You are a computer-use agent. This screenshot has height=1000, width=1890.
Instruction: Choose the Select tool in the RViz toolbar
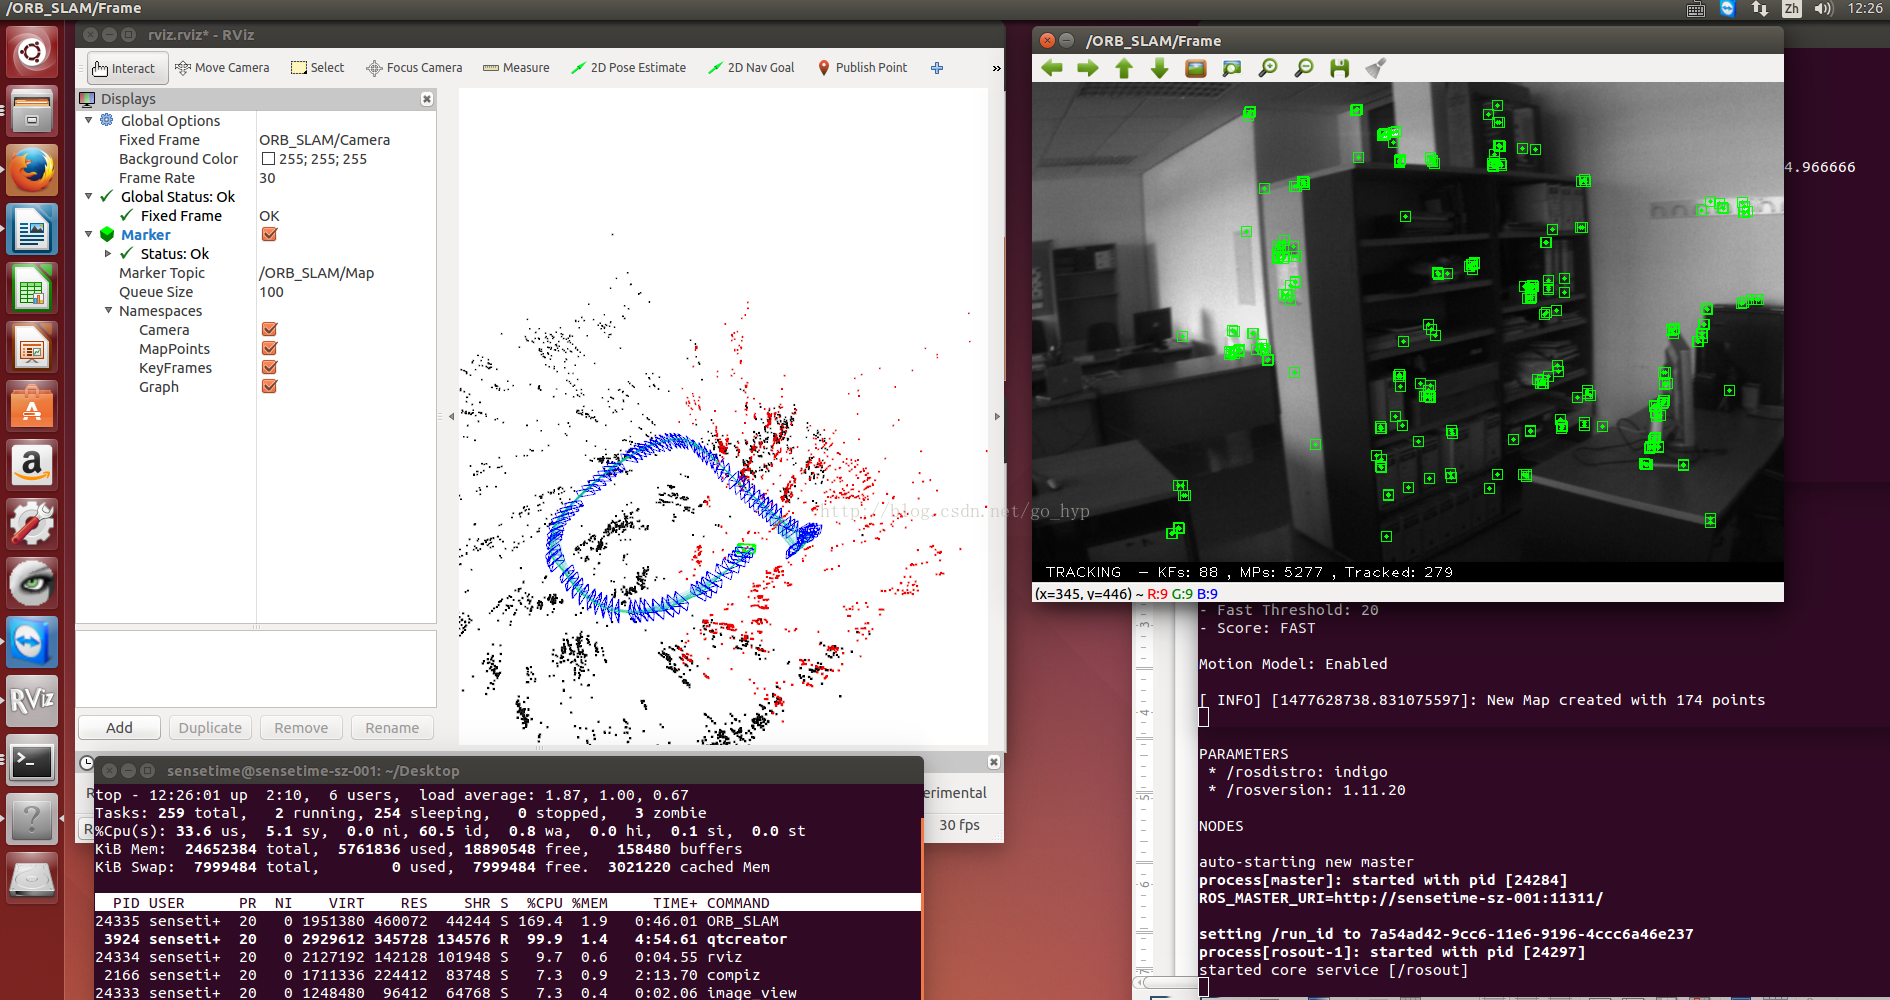[317, 68]
